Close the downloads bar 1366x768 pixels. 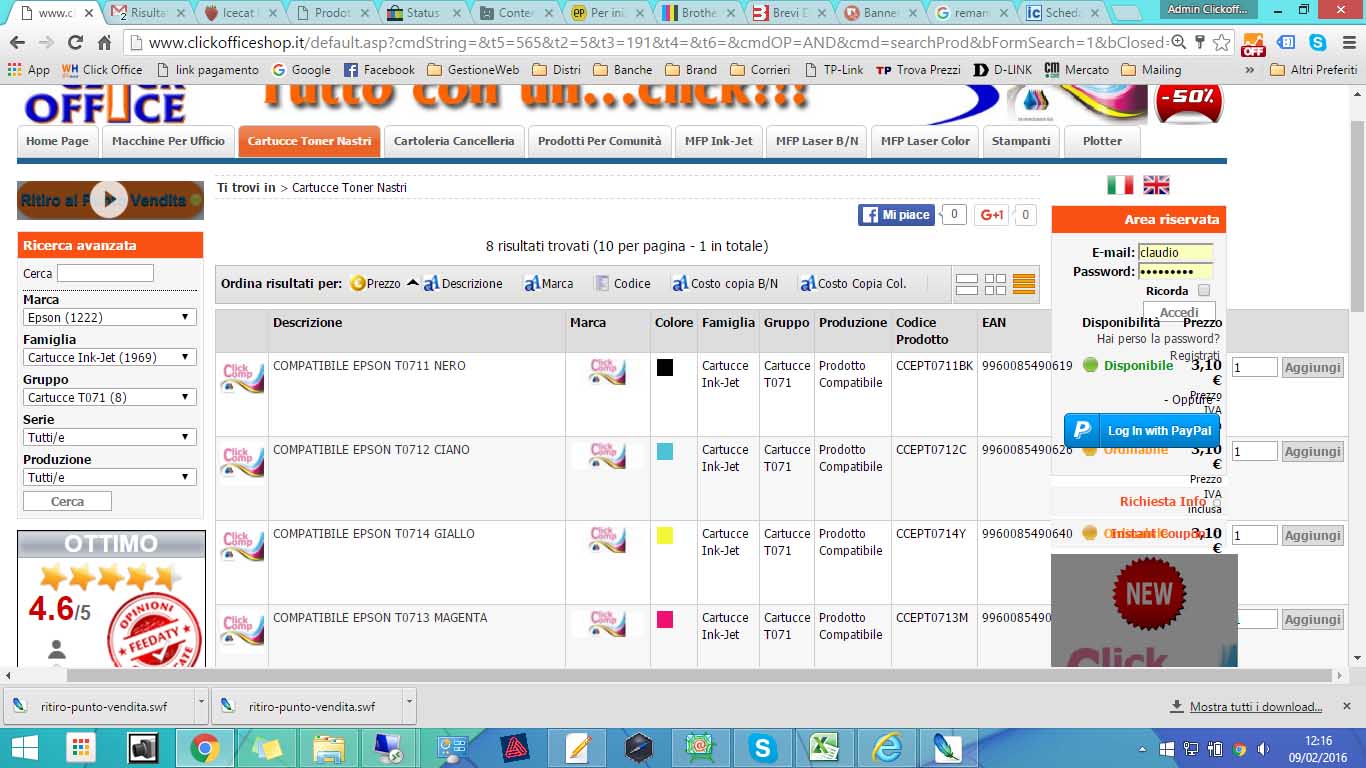click(1345, 706)
